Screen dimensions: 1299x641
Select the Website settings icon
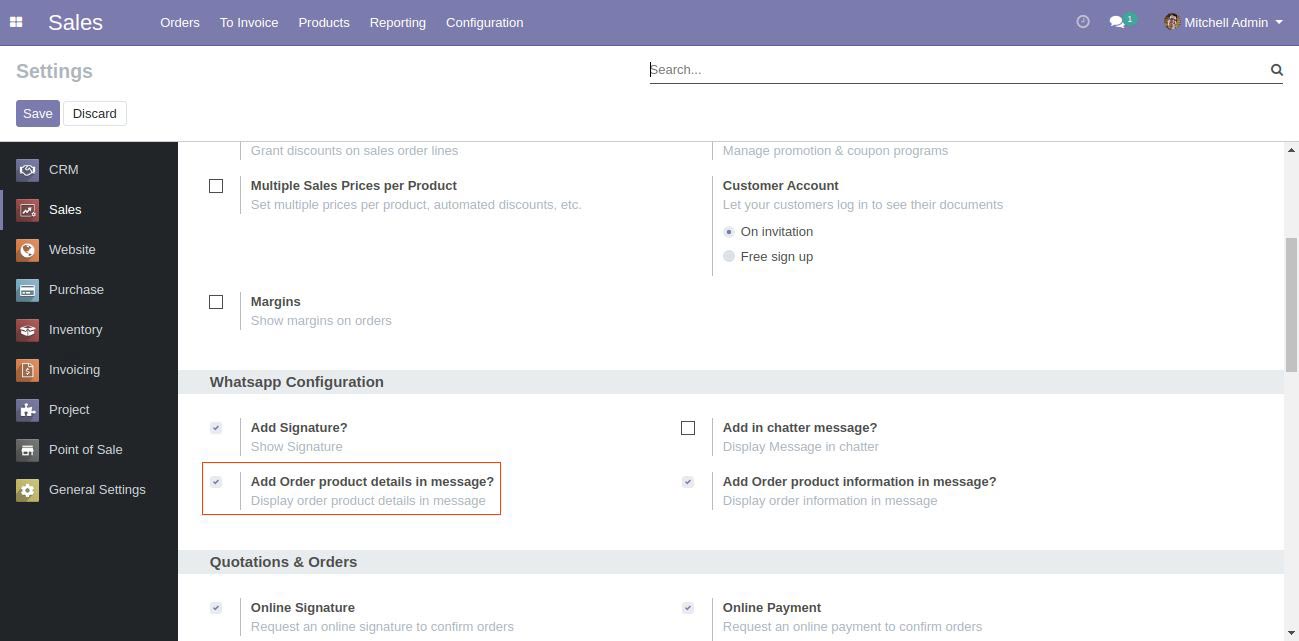28,250
